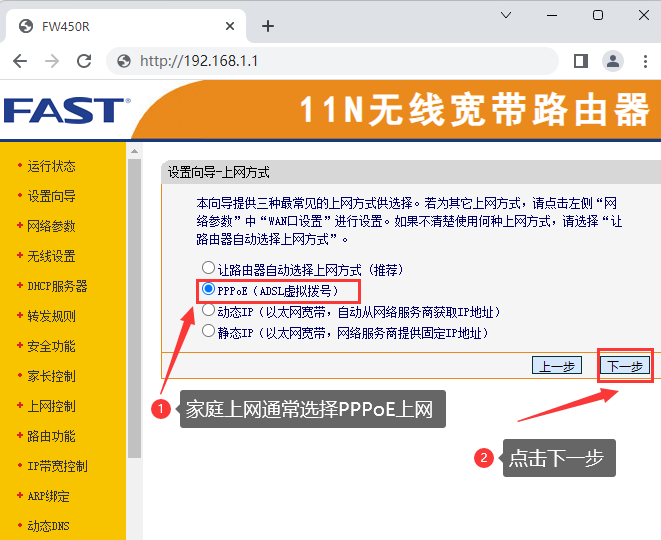Select the FW450R tab
This screenshot has height=540, width=661.
coord(125,27)
